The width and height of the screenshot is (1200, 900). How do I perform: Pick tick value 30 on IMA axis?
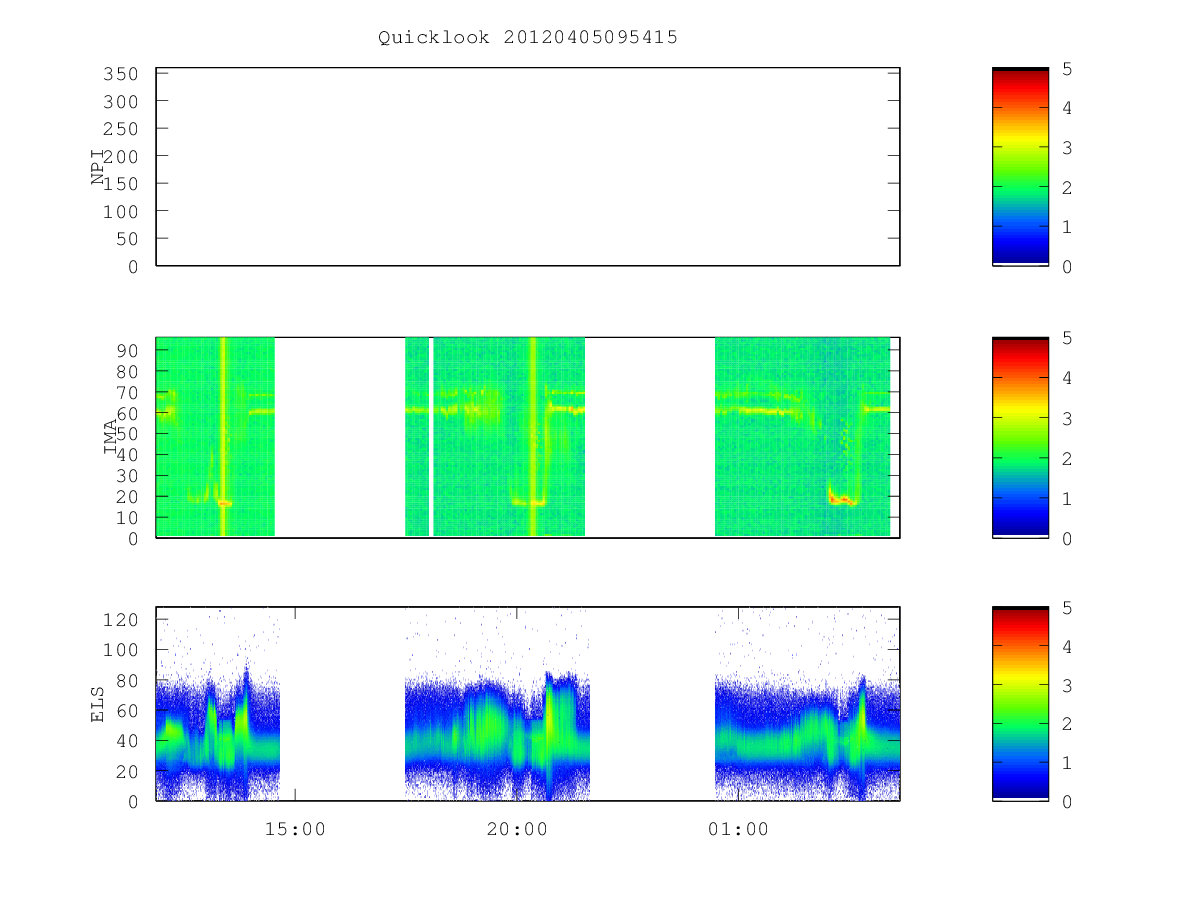point(128,476)
